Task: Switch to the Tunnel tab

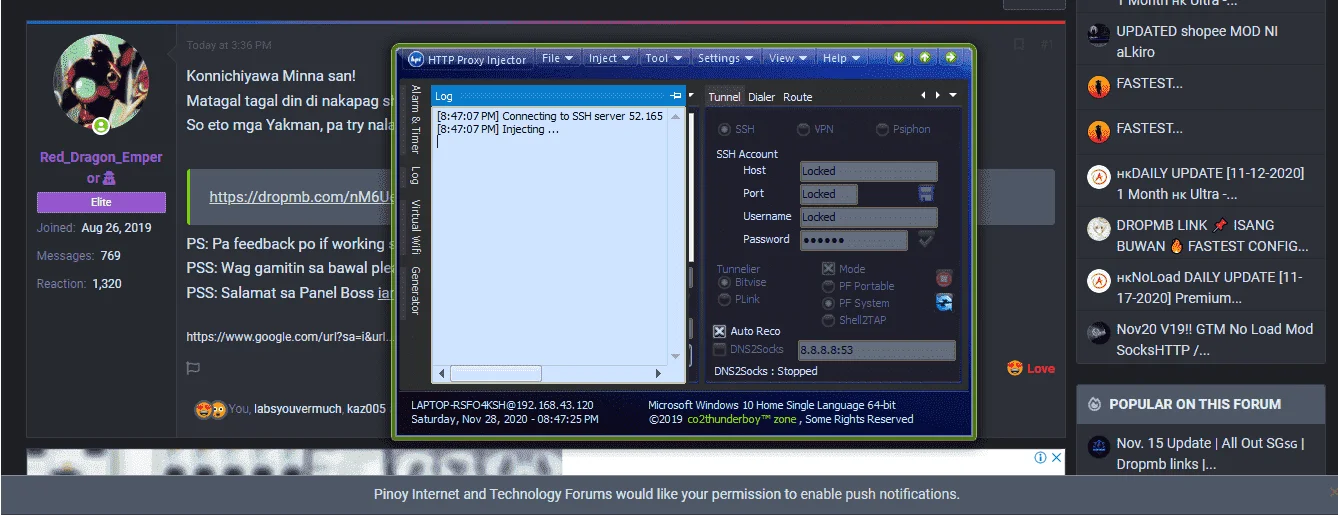Action: point(724,97)
